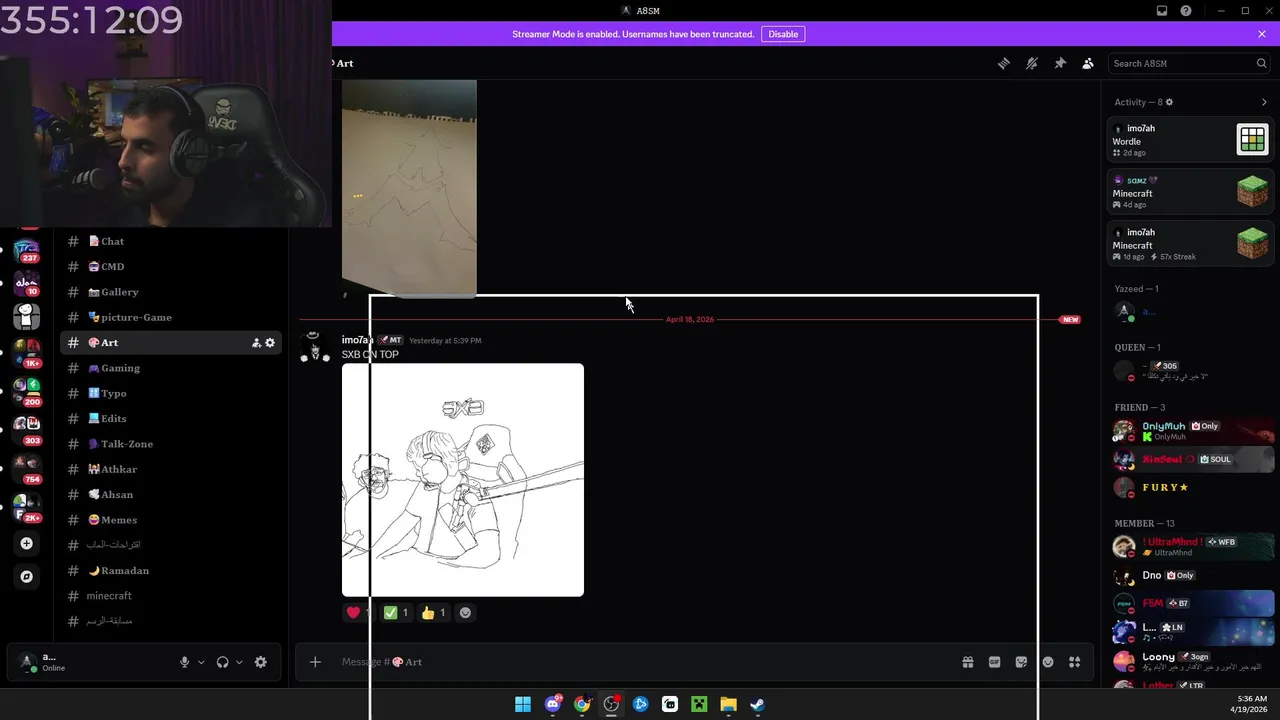
Task: Open the minecraft channel
Action: point(170,596)
